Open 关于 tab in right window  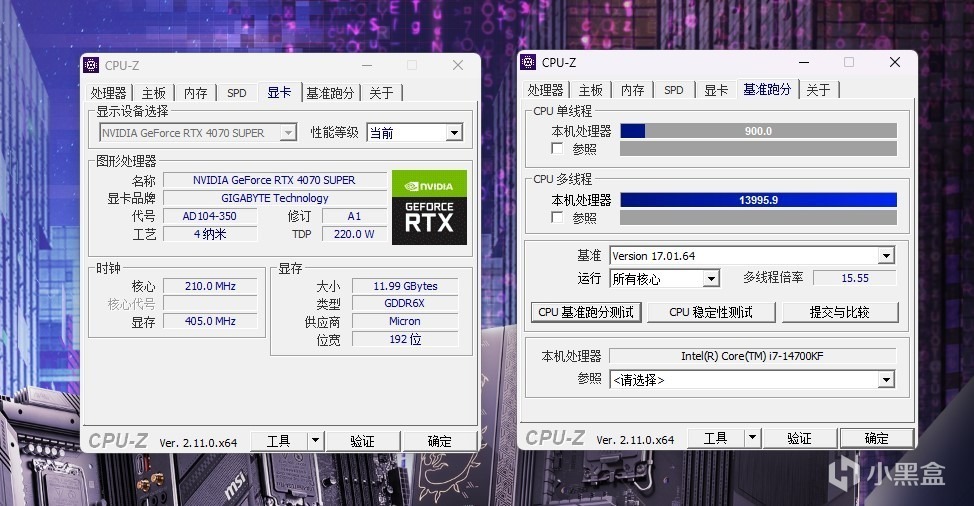click(x=818, y=90)
